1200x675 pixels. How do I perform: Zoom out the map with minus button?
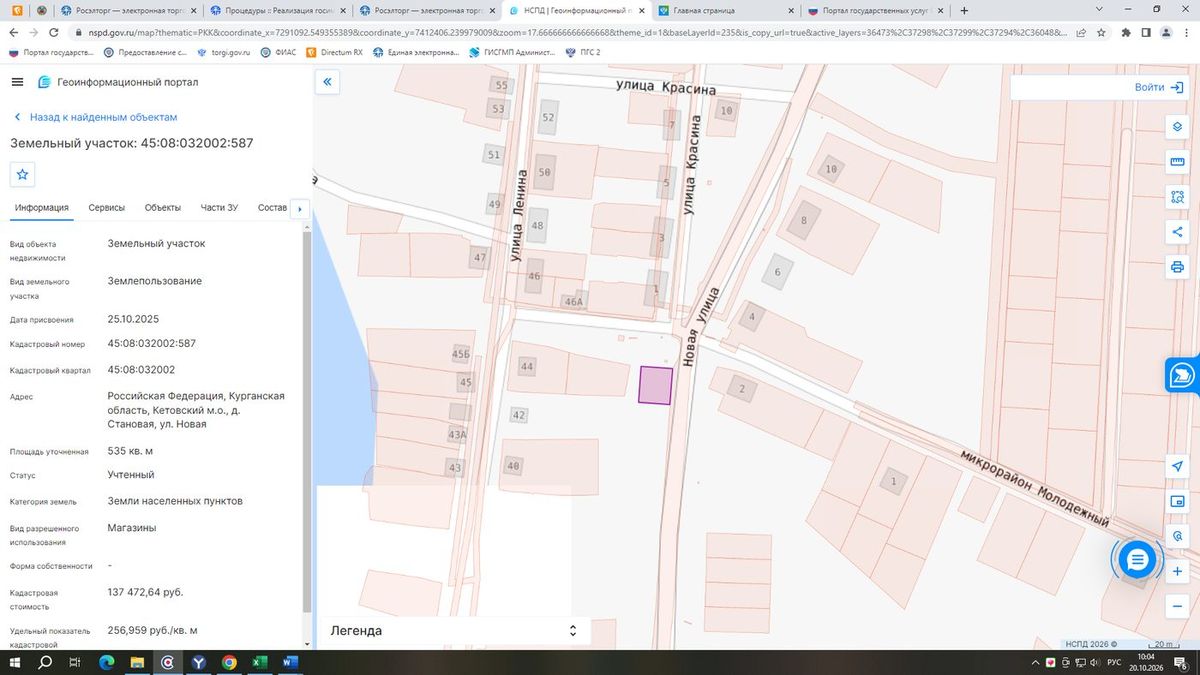pyautogui.click(x=1177, y=606)
